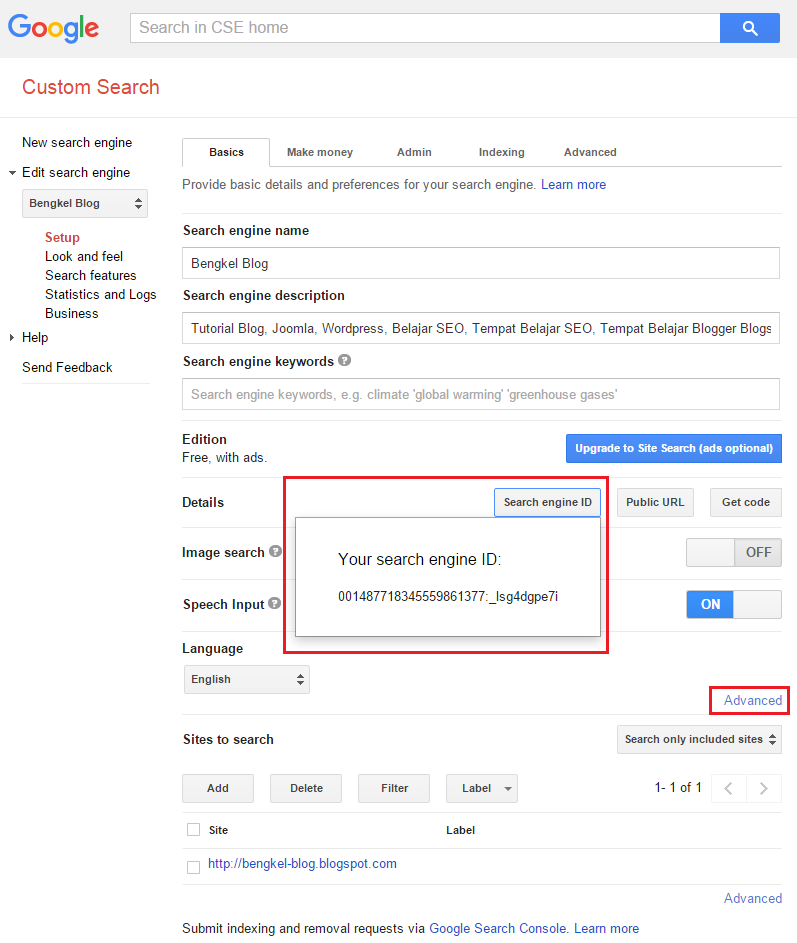Click the Site column header

click(x=218, y=830)
